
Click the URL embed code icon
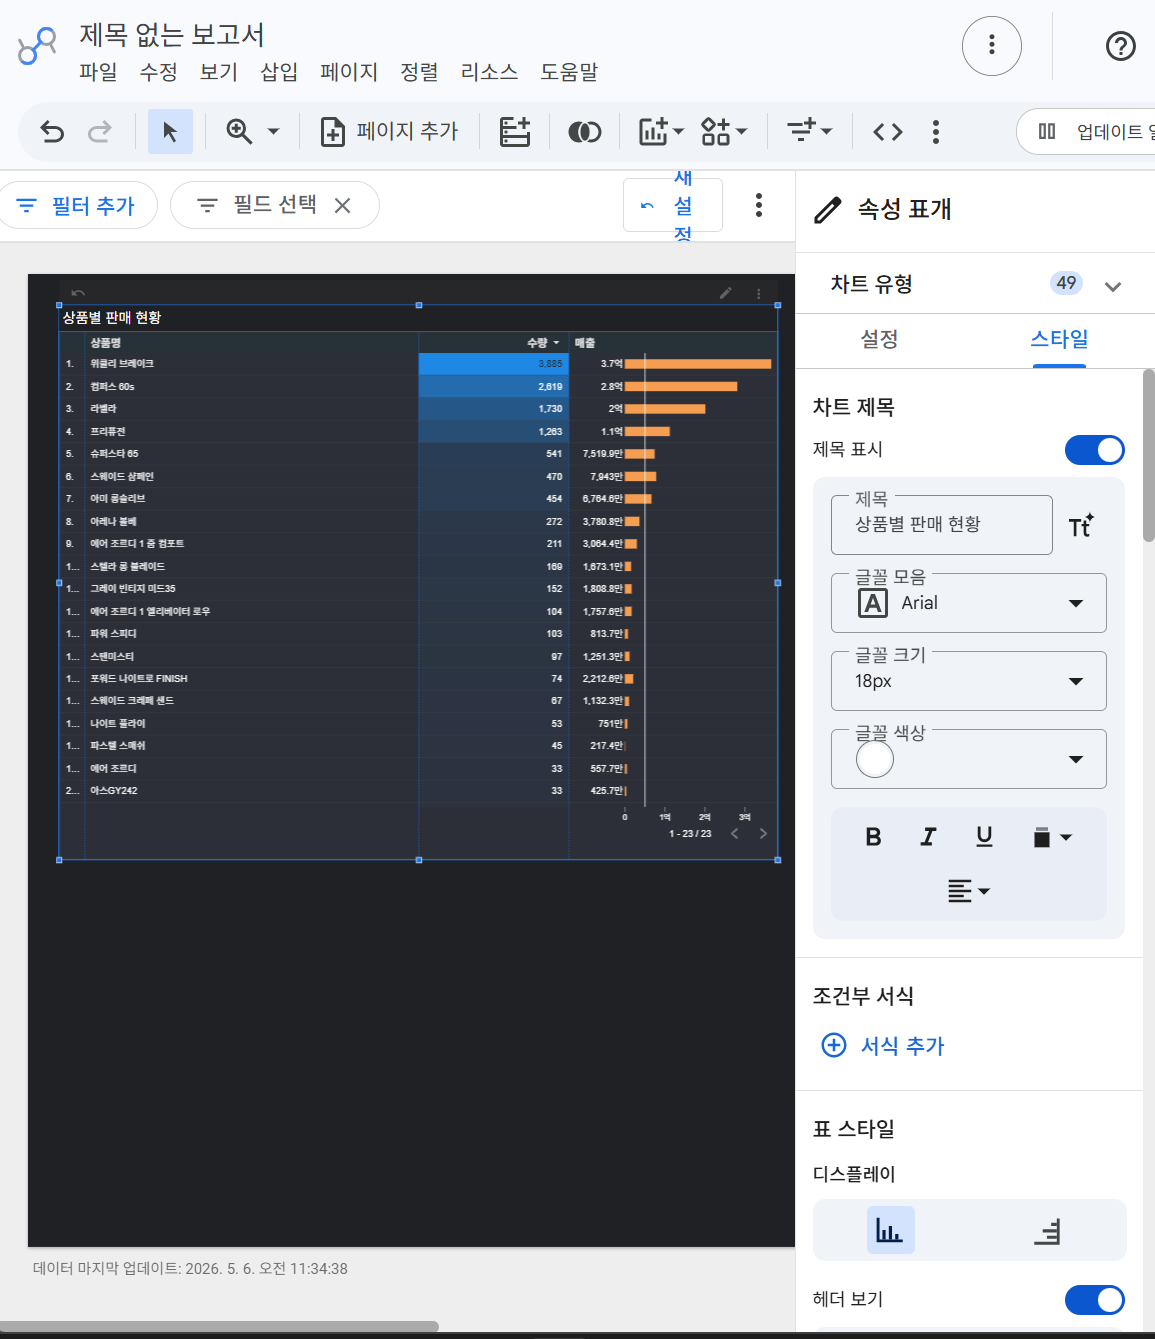[x=888, y=131]
